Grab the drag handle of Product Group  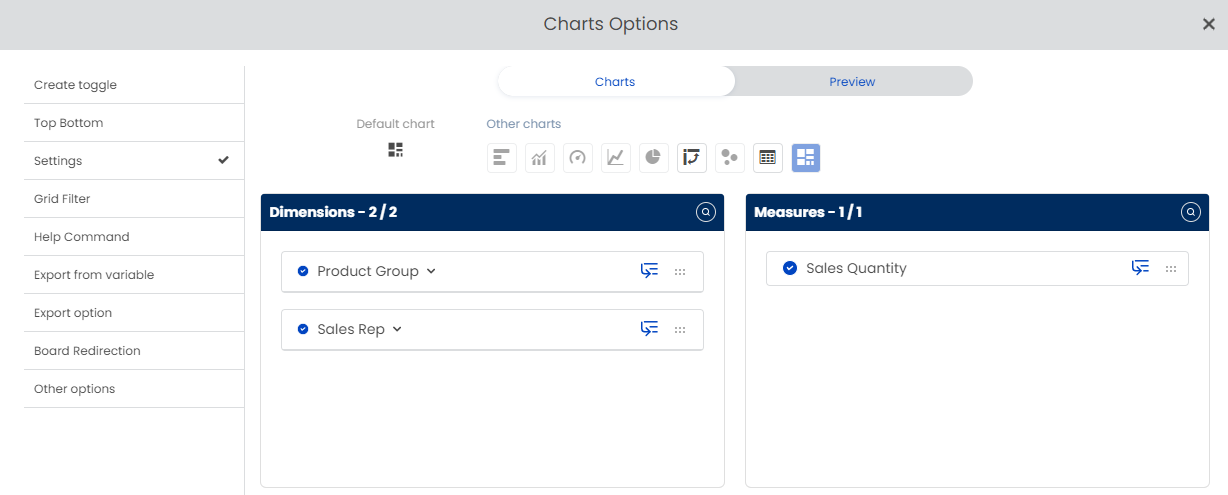[680, 272]
